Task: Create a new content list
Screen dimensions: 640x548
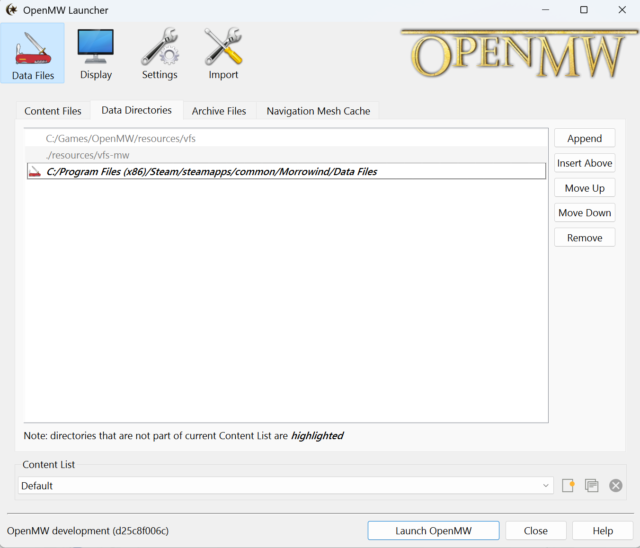Action: [x=568, y=485]
